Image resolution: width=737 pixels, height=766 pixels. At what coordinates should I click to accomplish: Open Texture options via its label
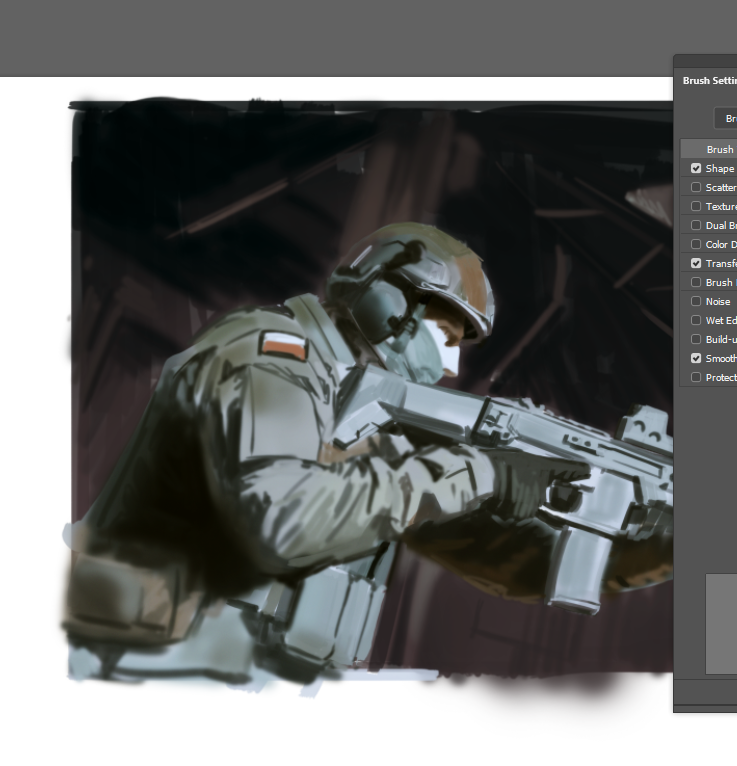coord(721,207)
